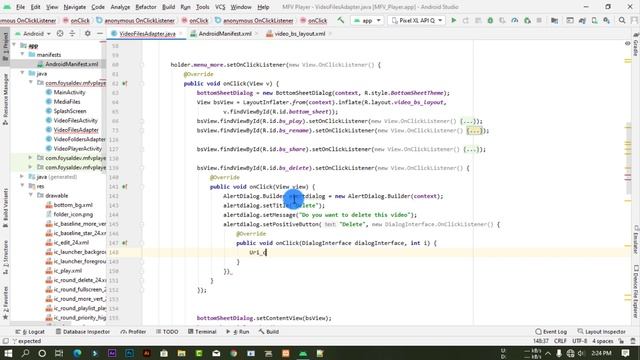Screen dimensions: 640x360
Task: Open Task View on the taskbar
Action: [59, 353]
